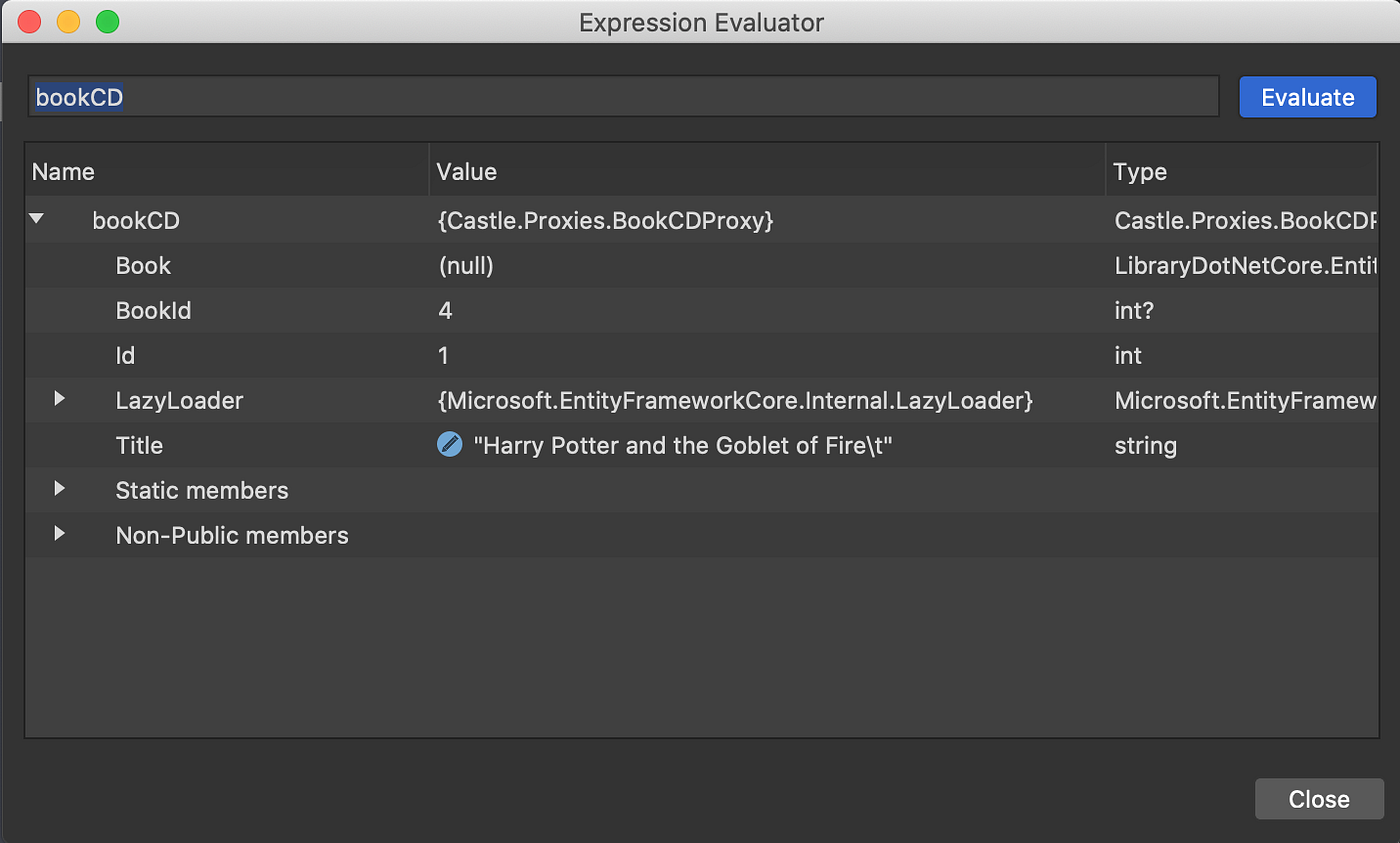The image size is (1400, 843).
Task: Expand Non-Public members
Action: click(60, 534)
